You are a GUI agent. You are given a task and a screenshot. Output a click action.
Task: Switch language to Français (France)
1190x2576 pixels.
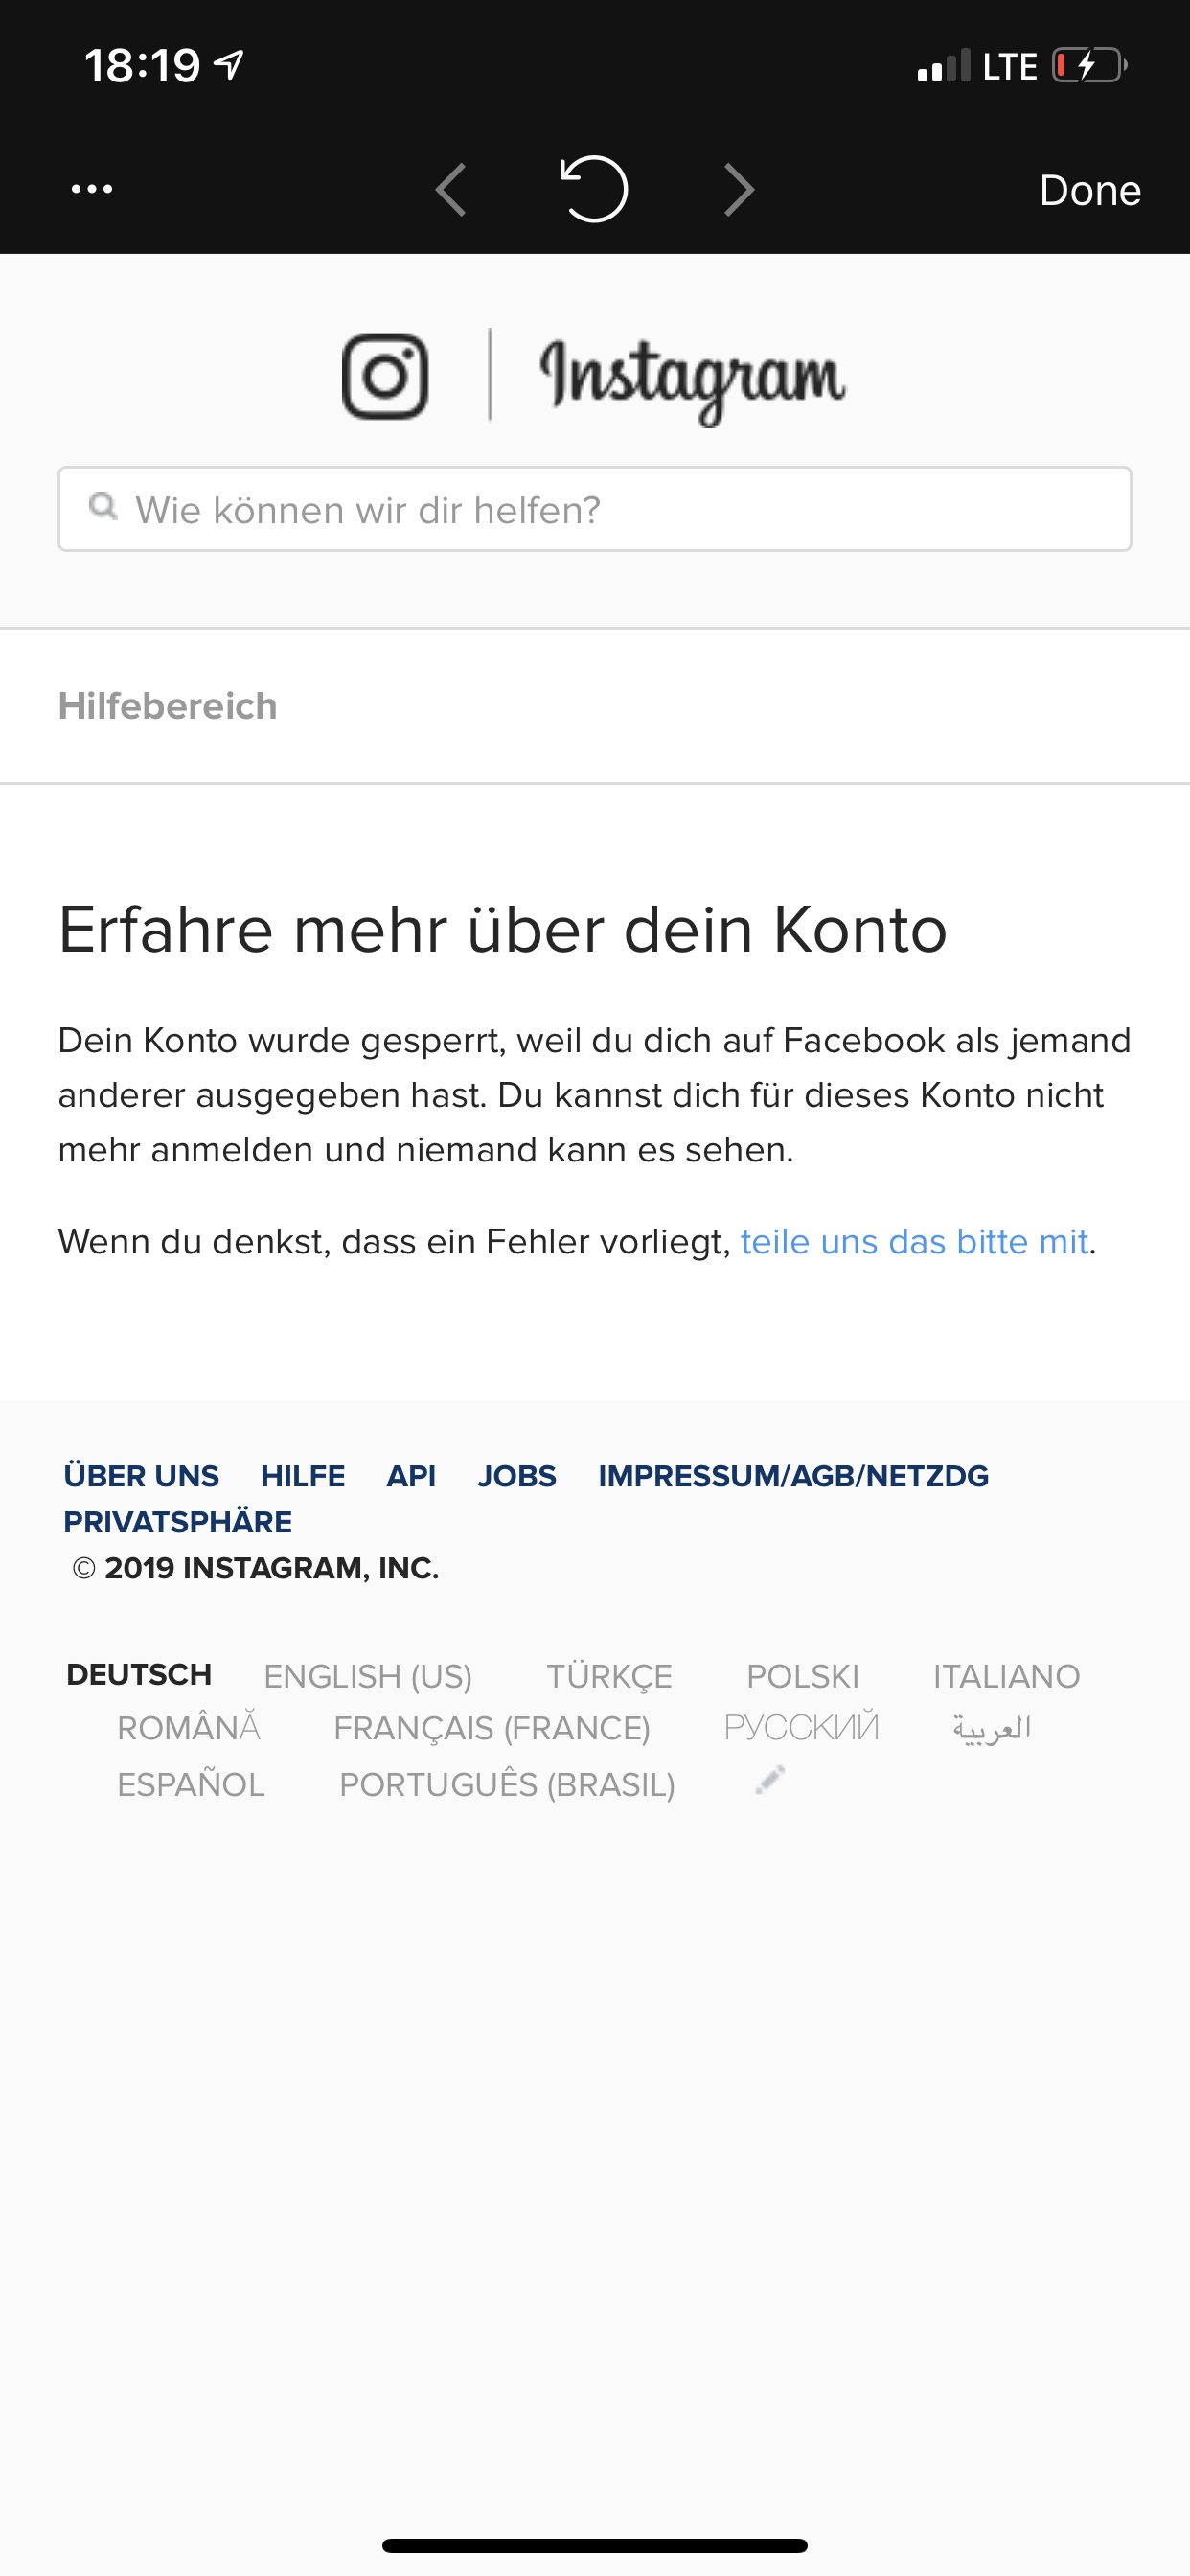pos(492,1728)
